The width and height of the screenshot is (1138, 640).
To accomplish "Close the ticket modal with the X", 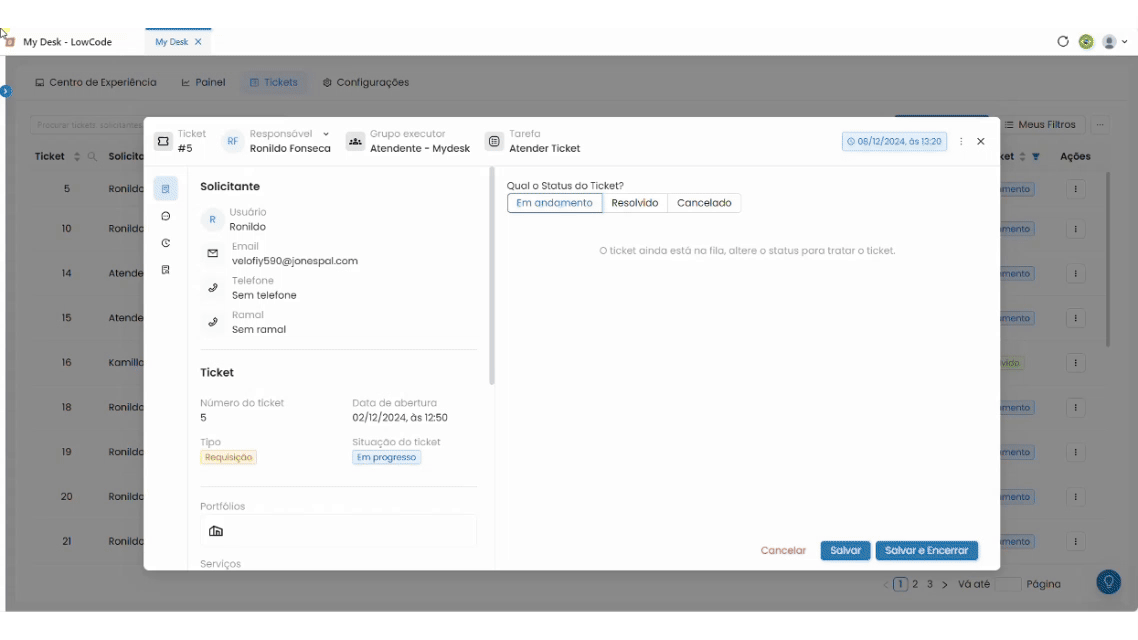I will click(x=981, y=141).
